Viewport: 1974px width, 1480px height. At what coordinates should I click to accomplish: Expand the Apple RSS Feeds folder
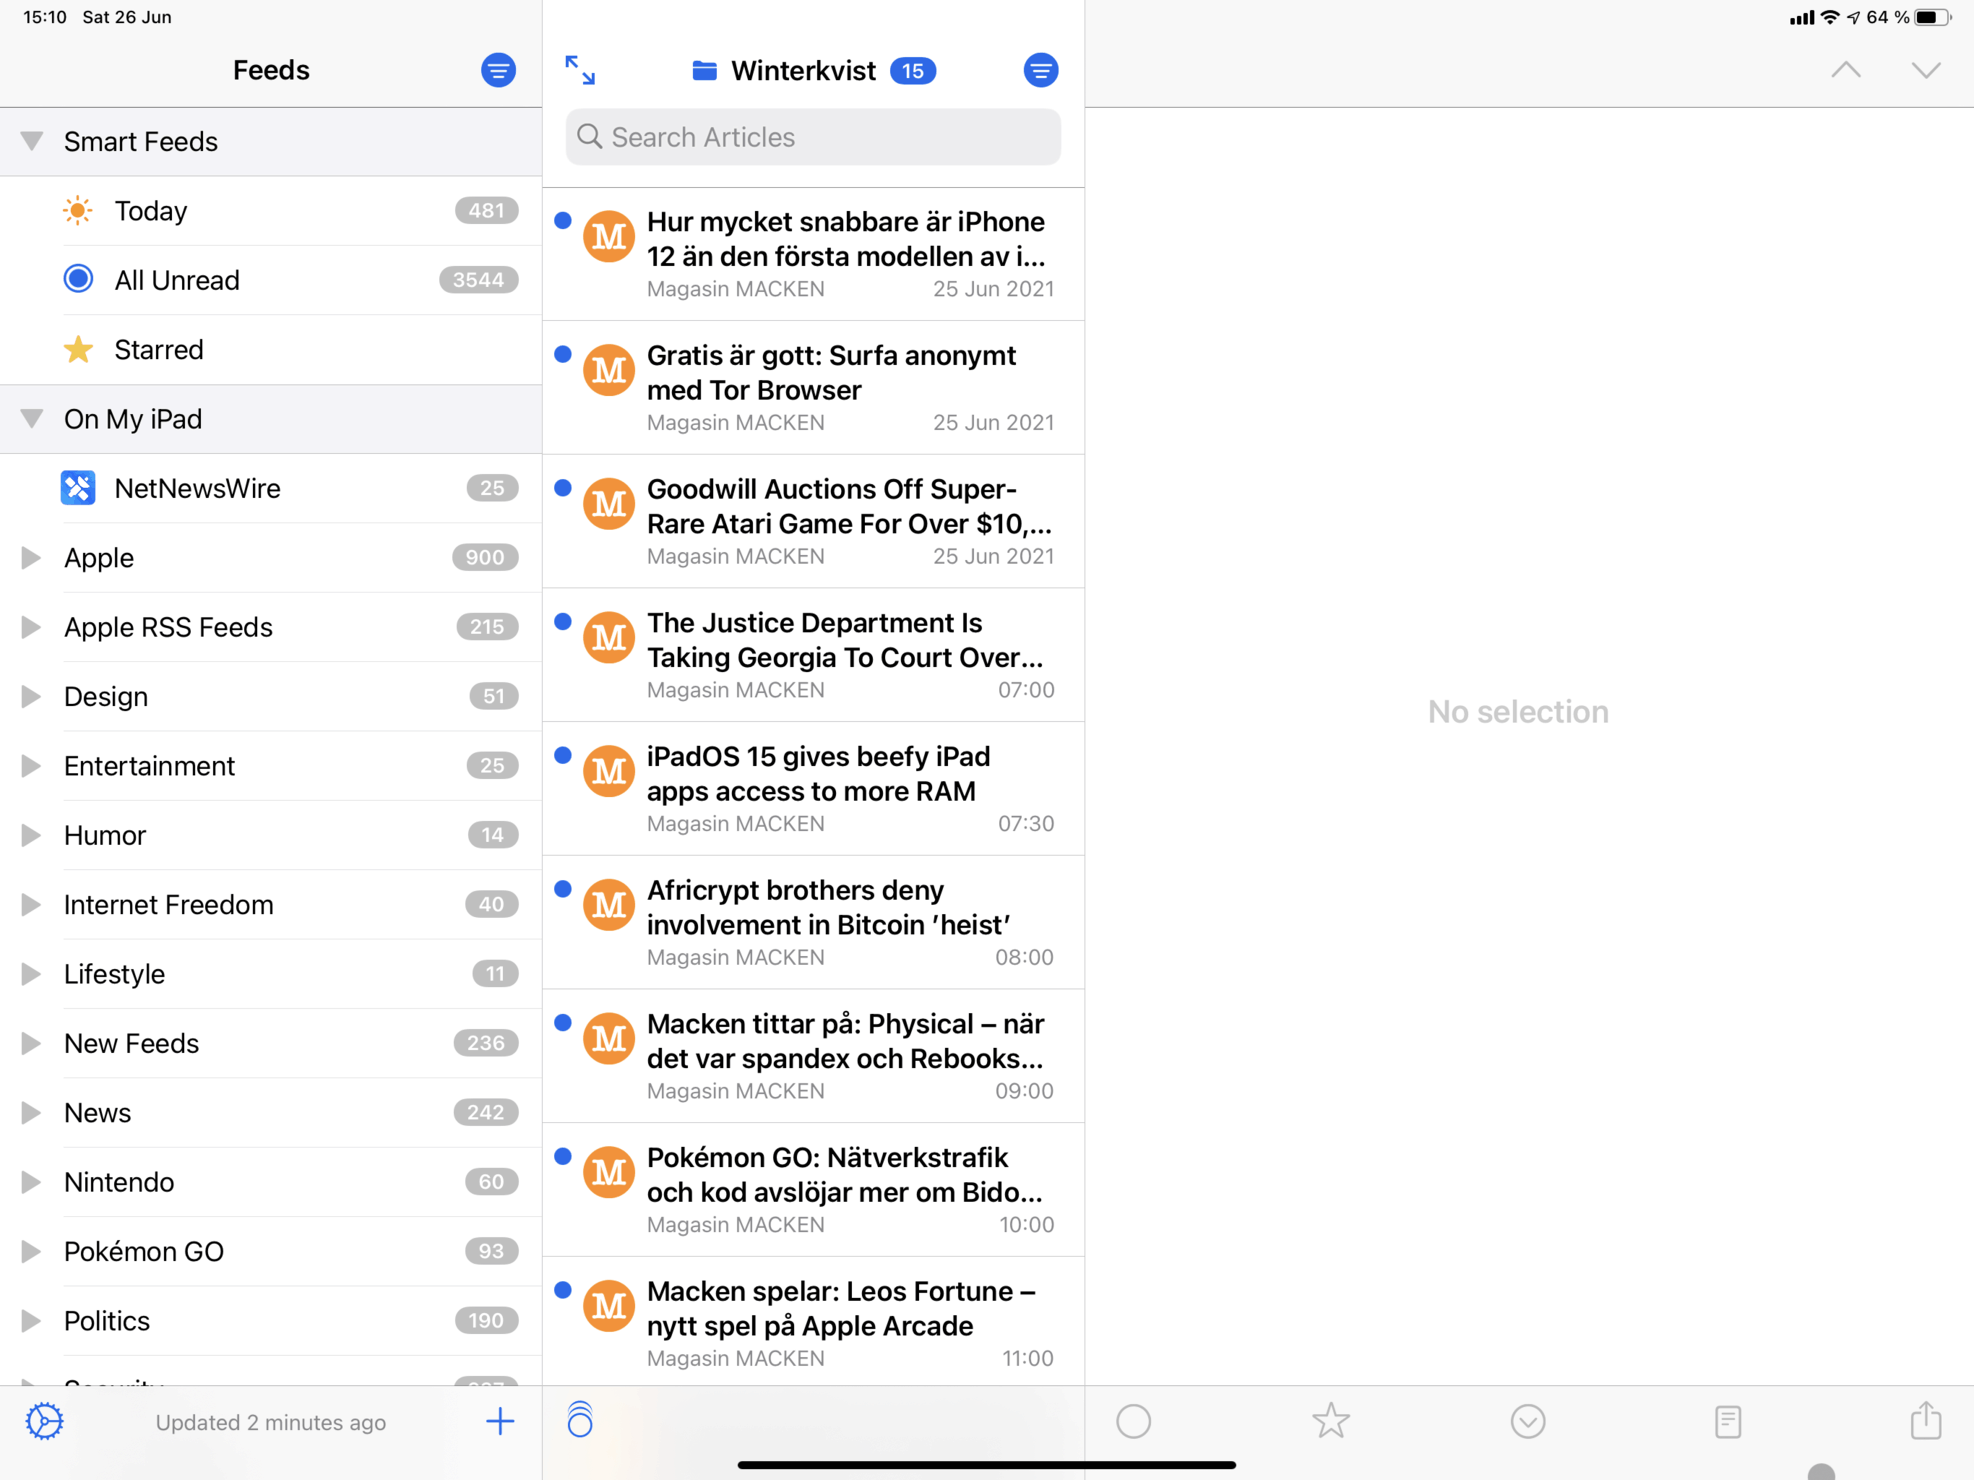coord(31,627)
